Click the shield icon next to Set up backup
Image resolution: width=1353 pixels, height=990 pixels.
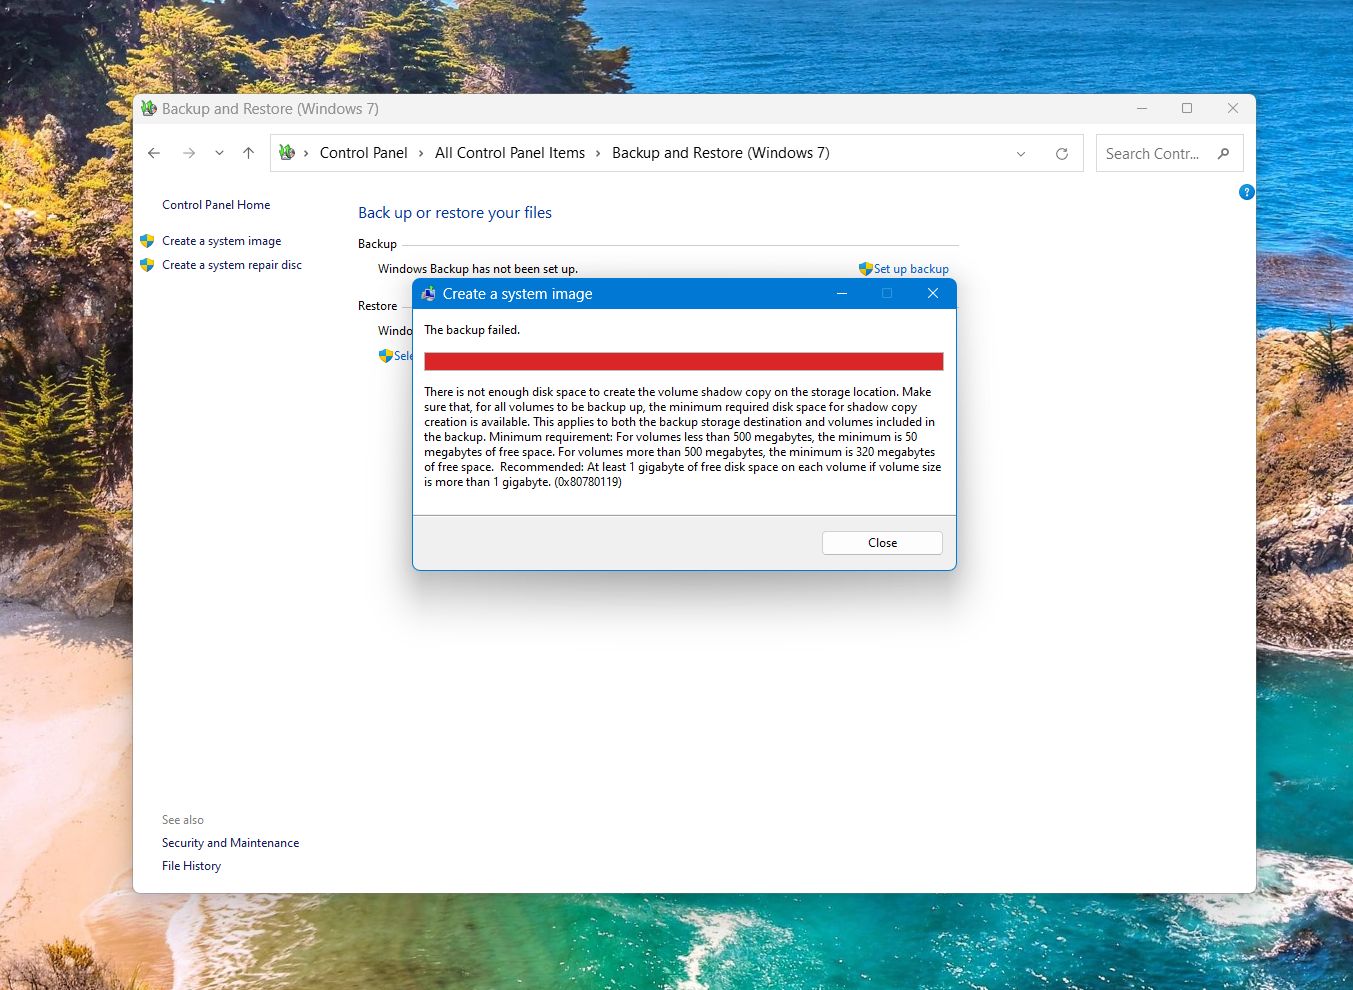866,269
